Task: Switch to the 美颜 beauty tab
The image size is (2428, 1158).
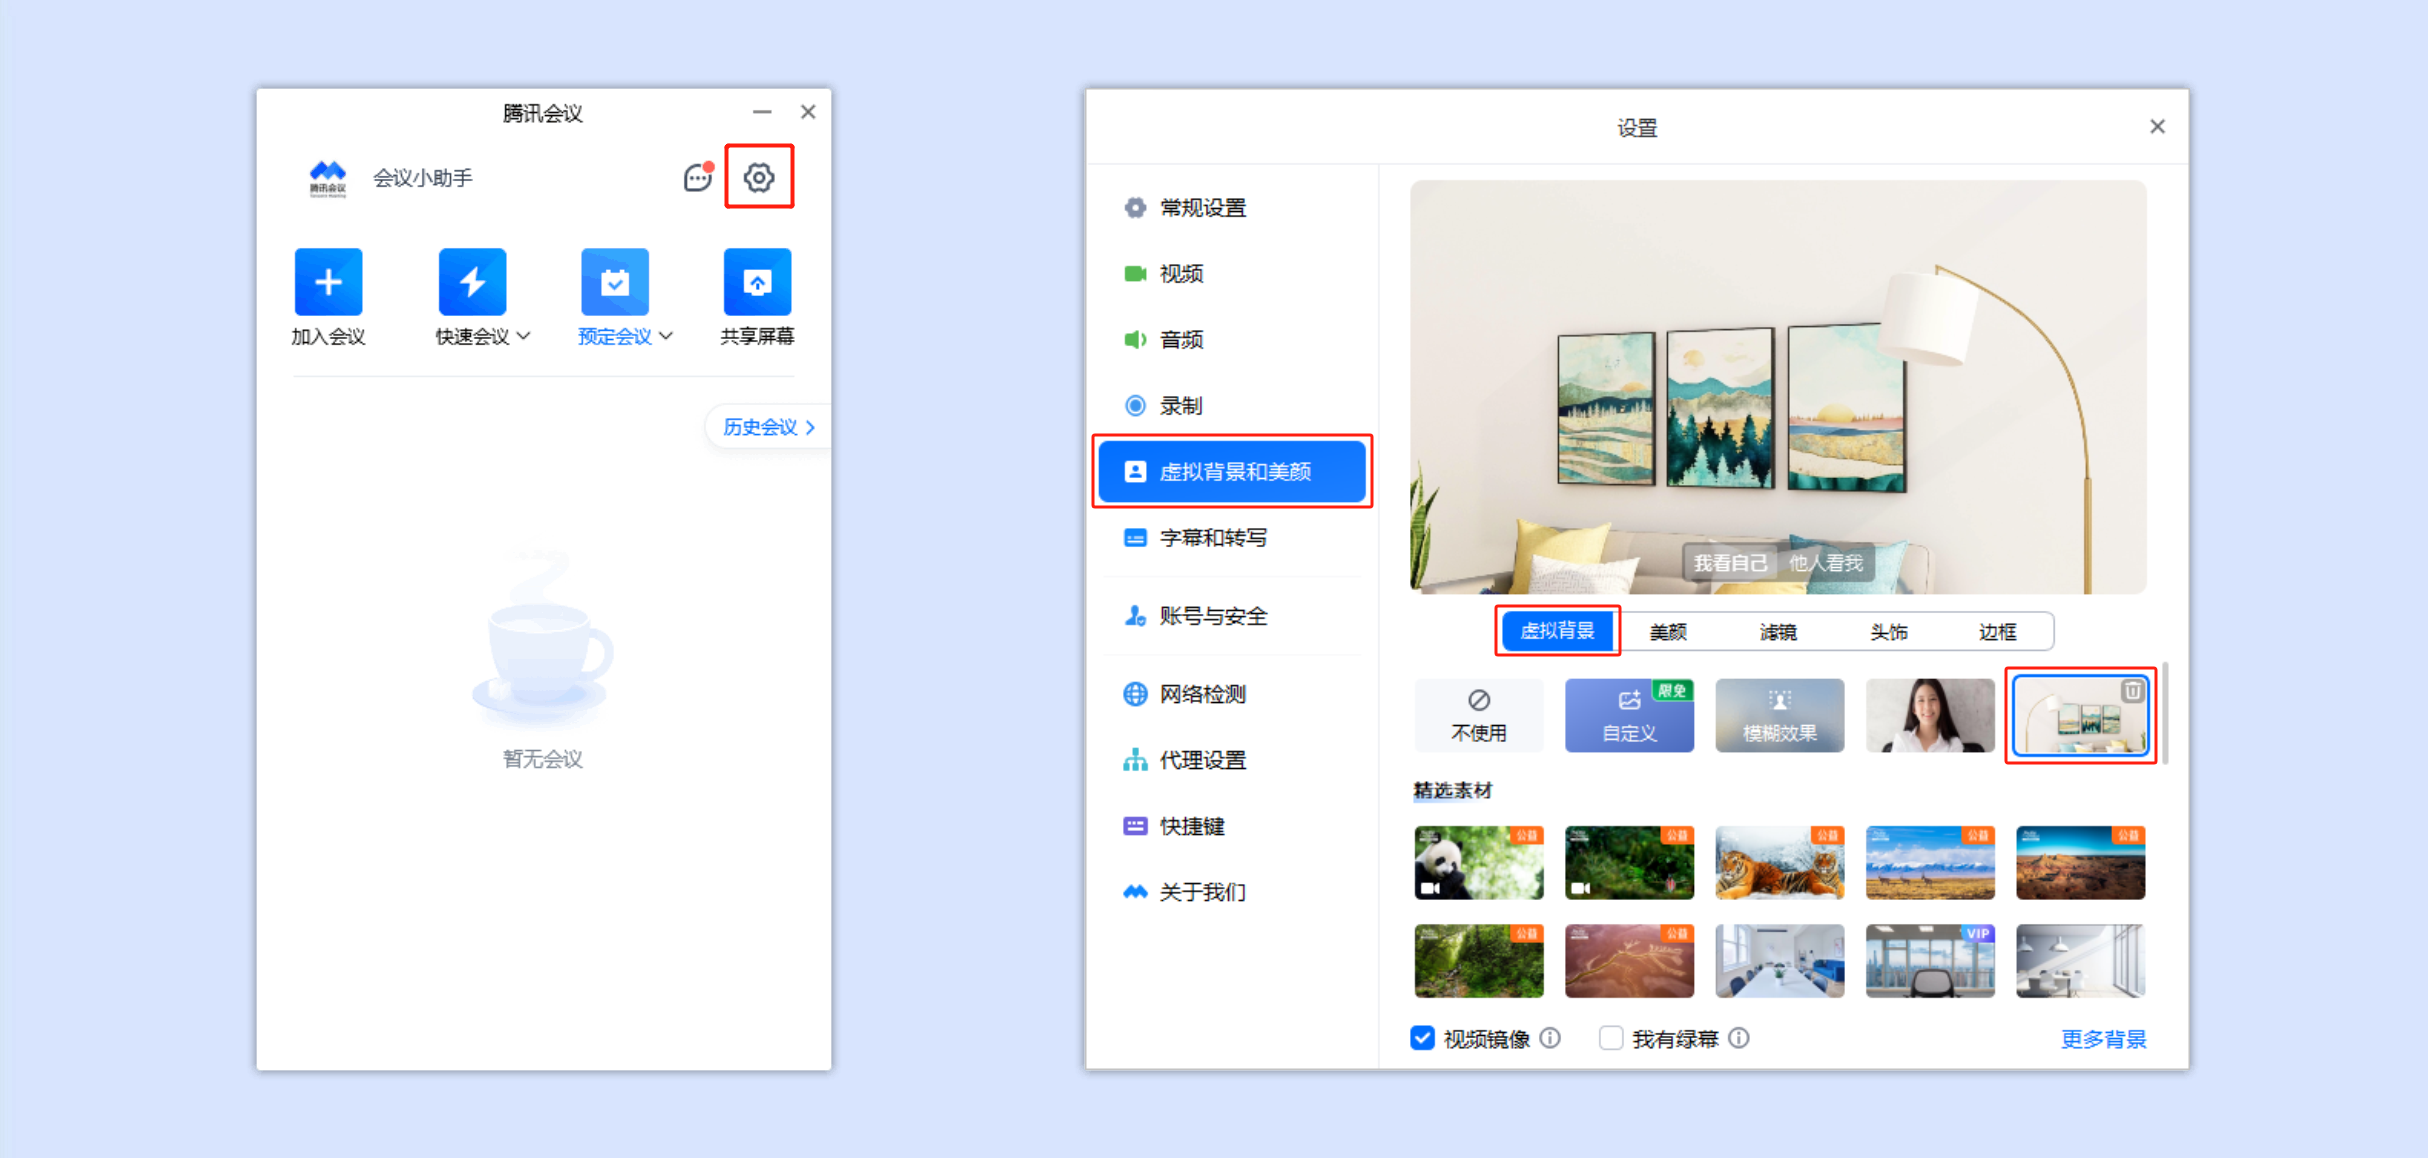Action: click(1668, 631)
